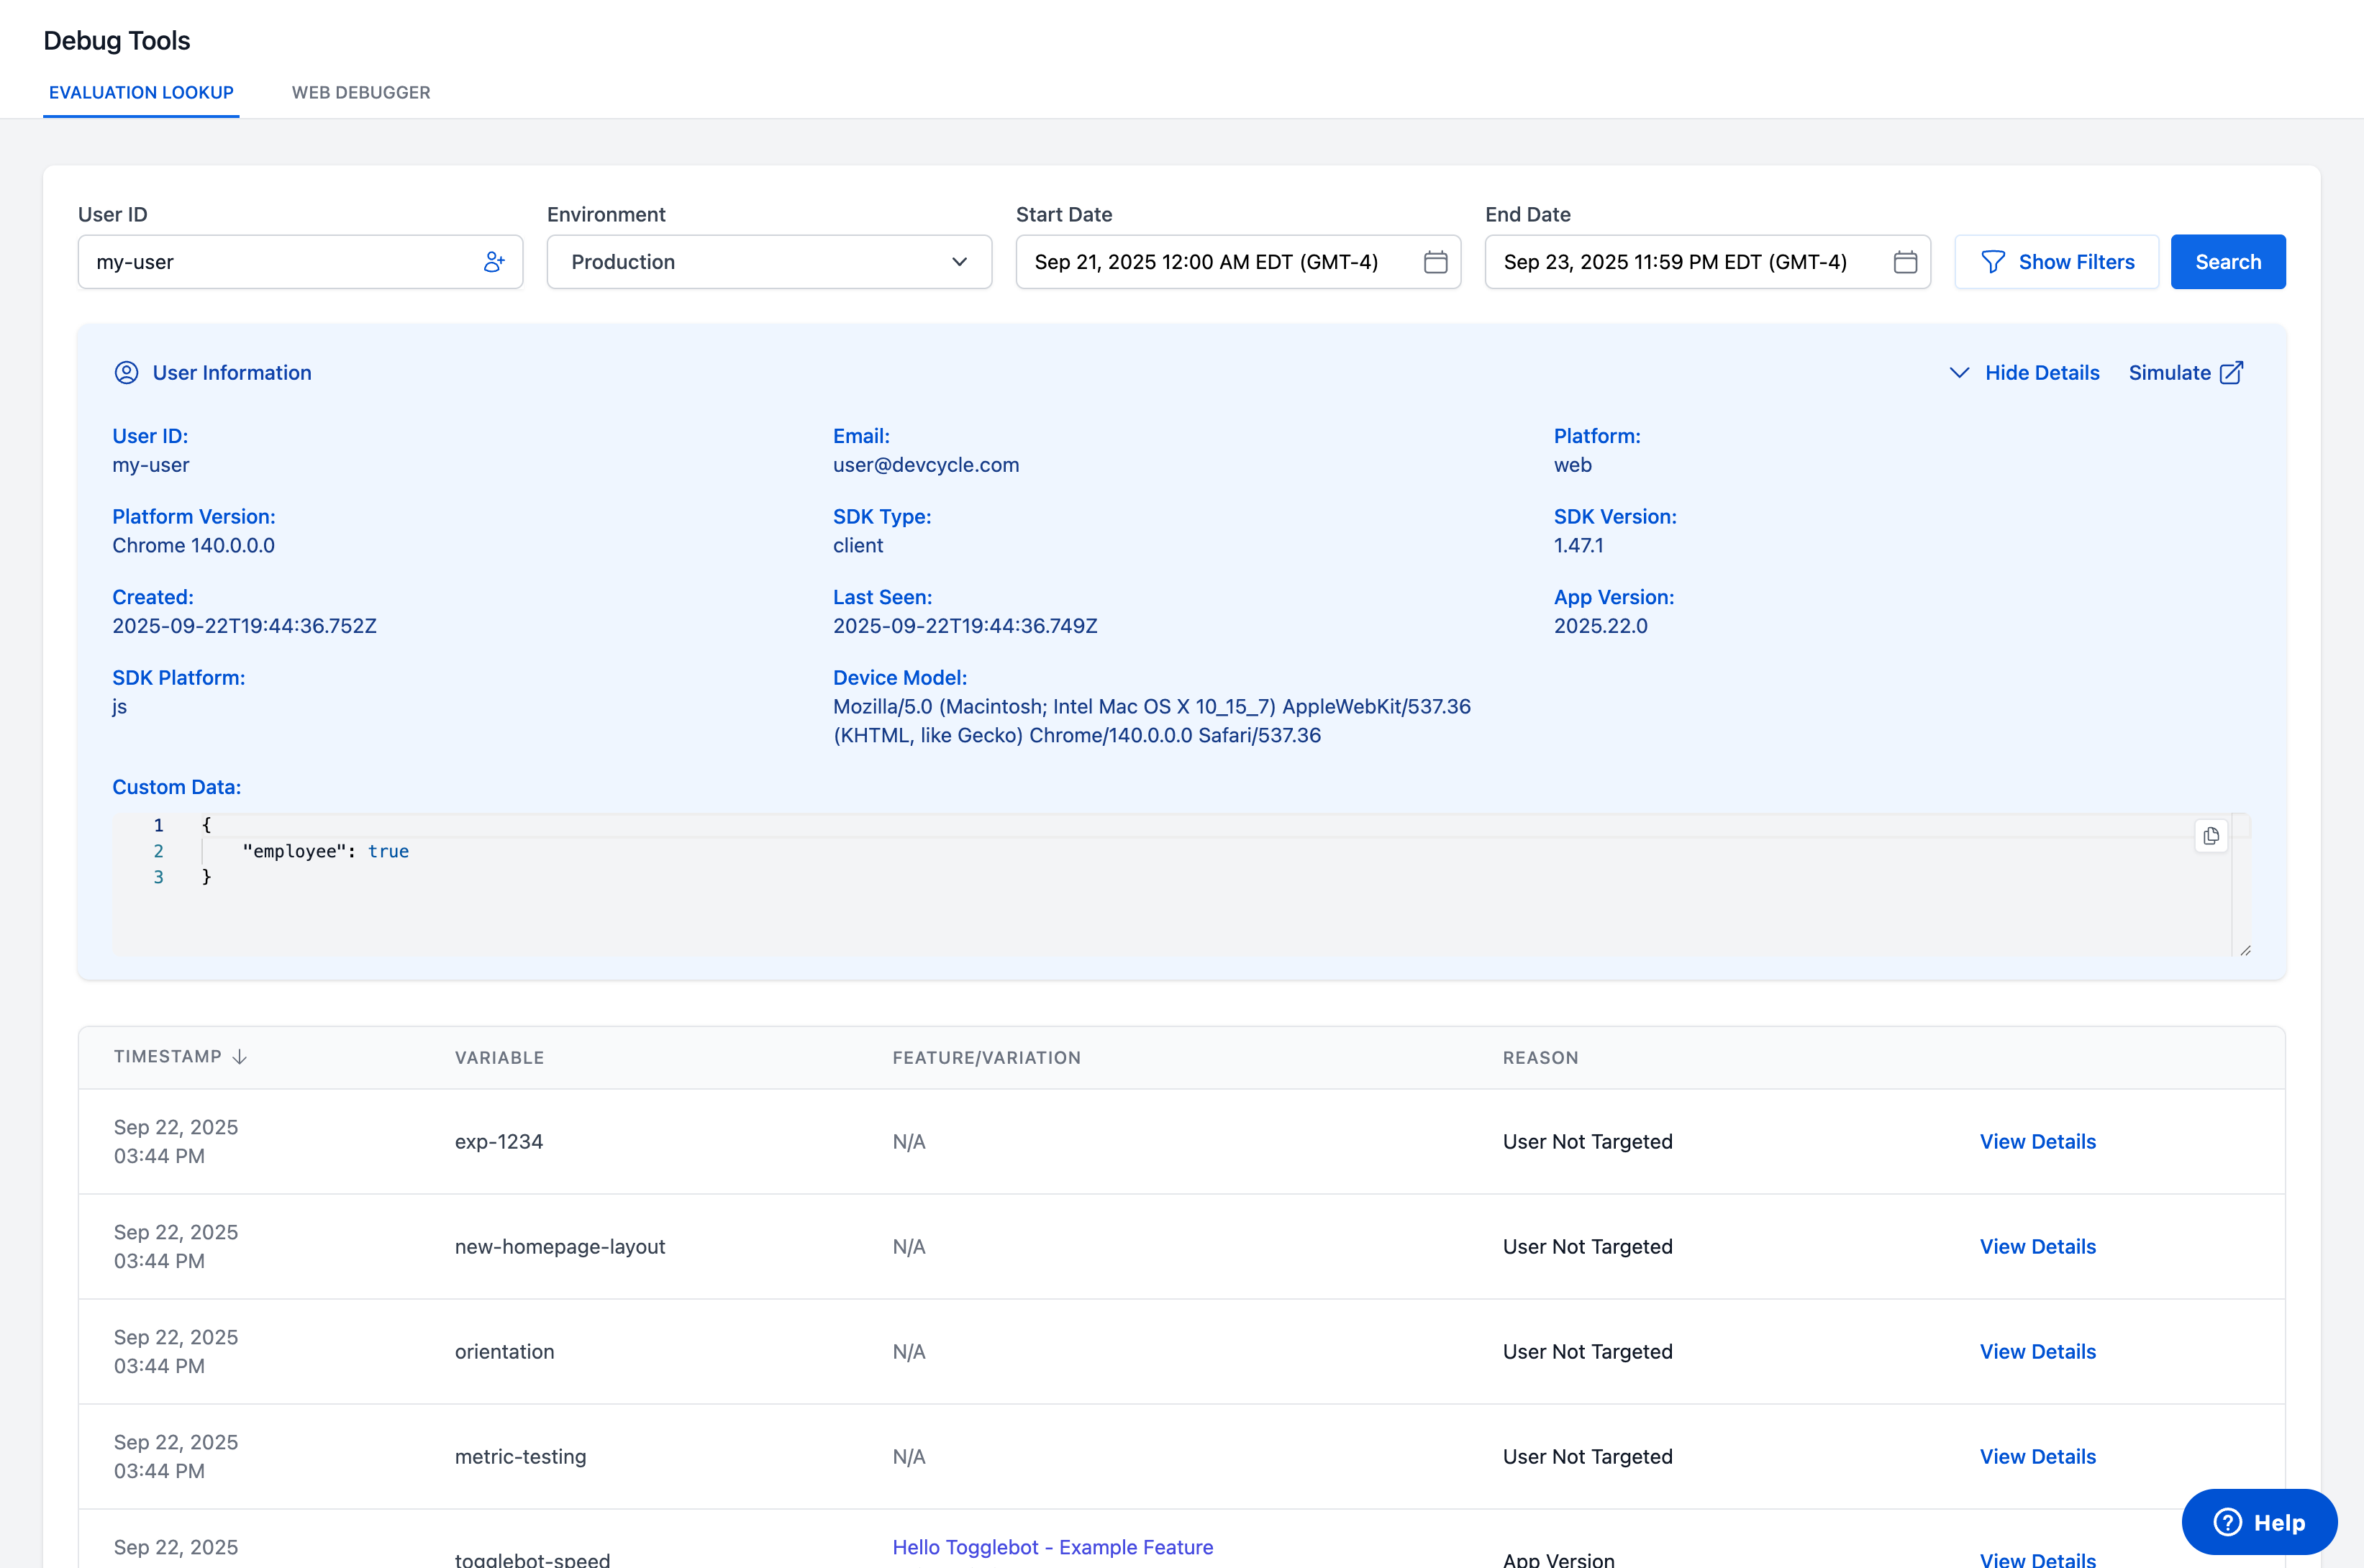The height and width of the screenshot is (1568, 2364).
Task: Collapse details with the Hide Details chevron
Action: coord(1960,372)
